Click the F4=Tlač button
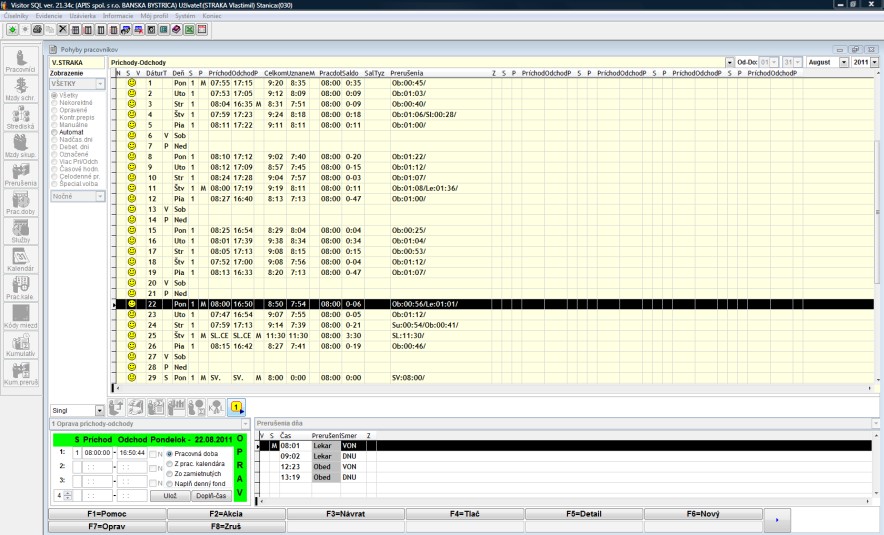The height and width of the screenshot is (535, 884). [465, 514]
